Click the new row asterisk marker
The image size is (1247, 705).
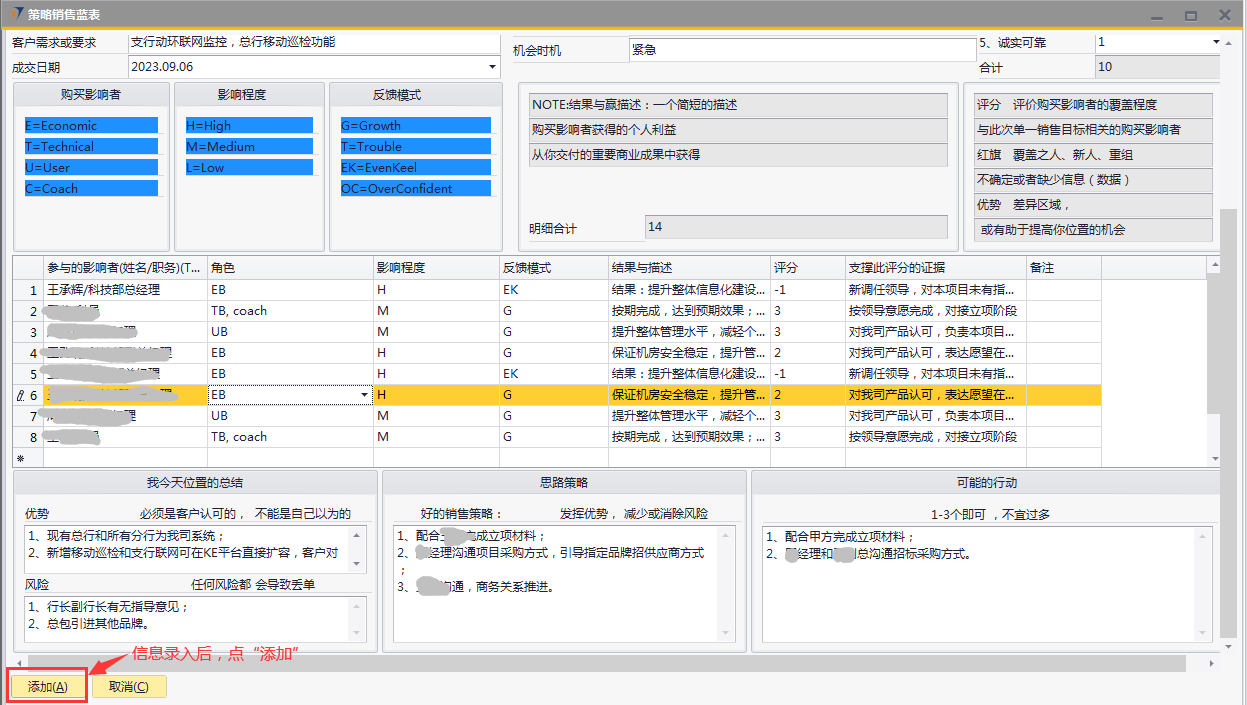(20, 458)
